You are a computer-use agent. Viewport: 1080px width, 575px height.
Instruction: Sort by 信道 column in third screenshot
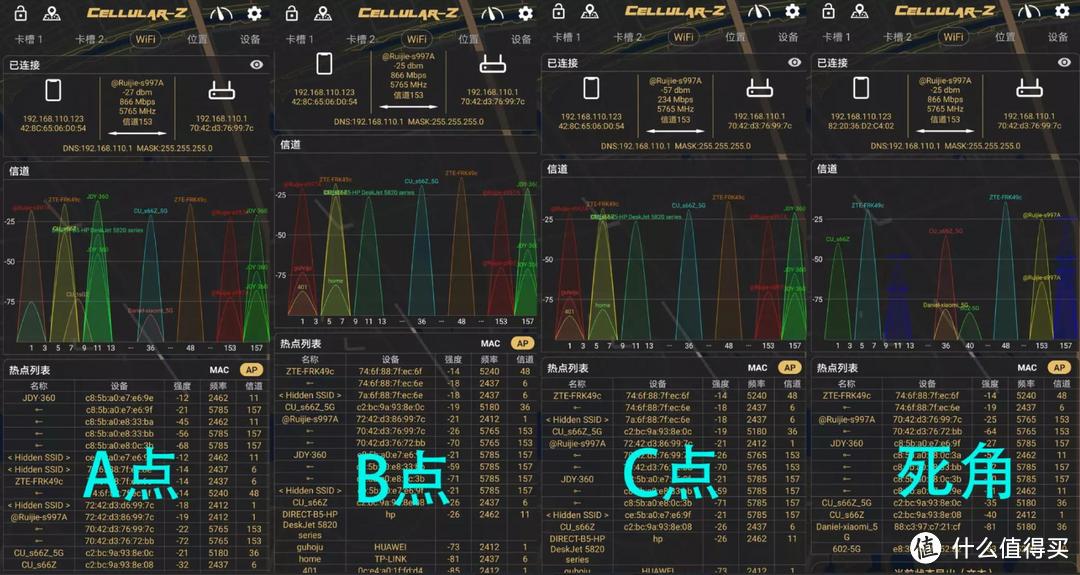(x=792, y=384)
